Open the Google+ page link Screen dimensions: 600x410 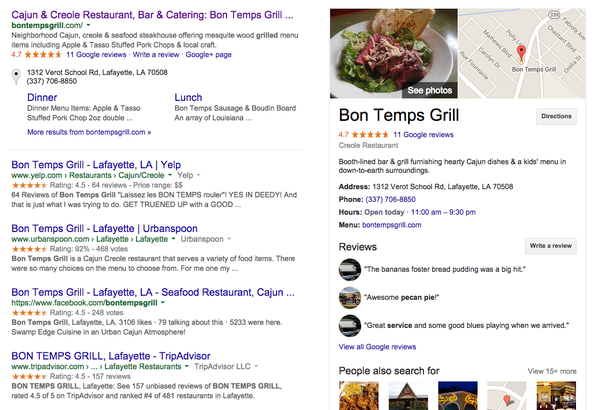[209, 54]
